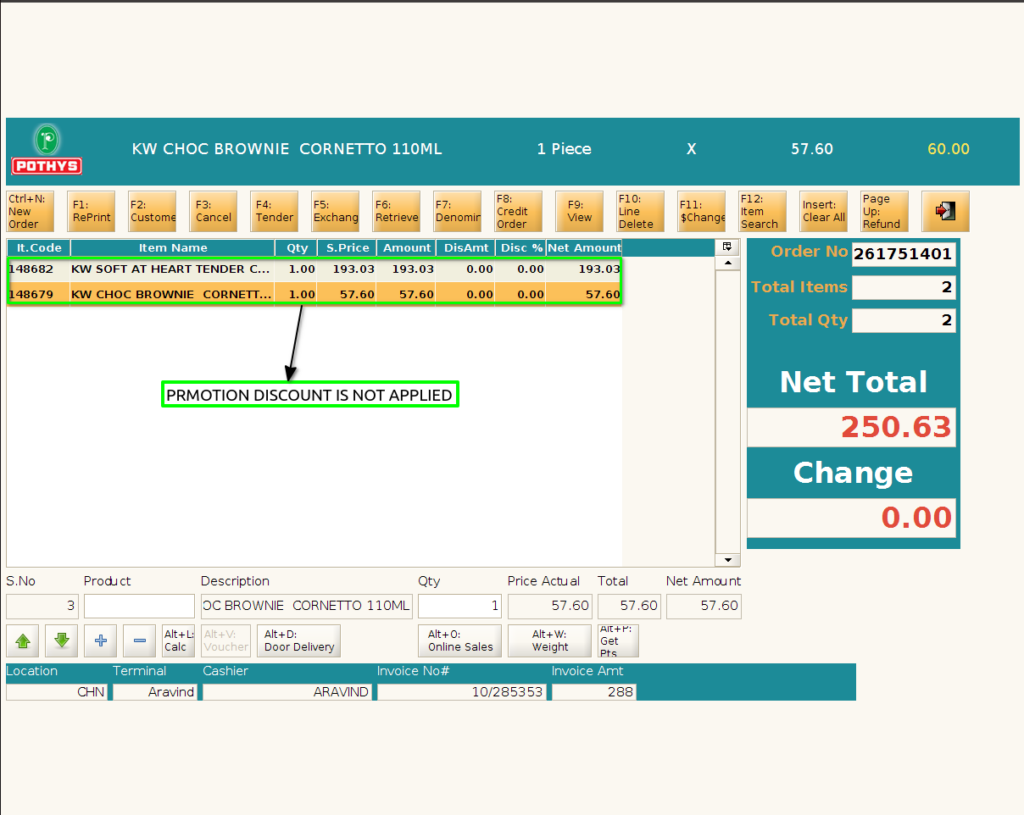Click Total Qty field
The height and width of the screenshot is (815, 1024).
(x=903, y=320)
